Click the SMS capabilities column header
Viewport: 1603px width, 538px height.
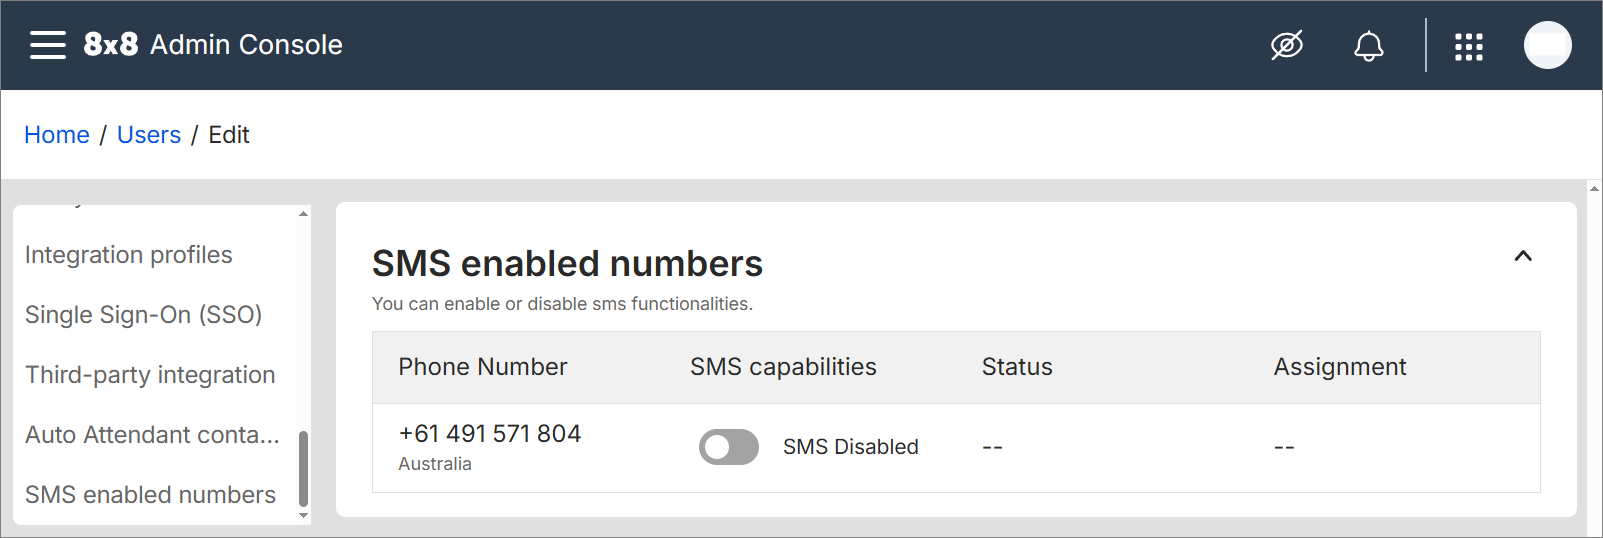tap(783, 367)
